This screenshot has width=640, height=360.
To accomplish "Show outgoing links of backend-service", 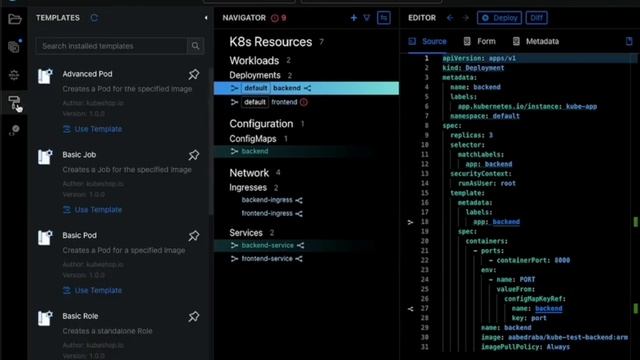I will 301,245.
